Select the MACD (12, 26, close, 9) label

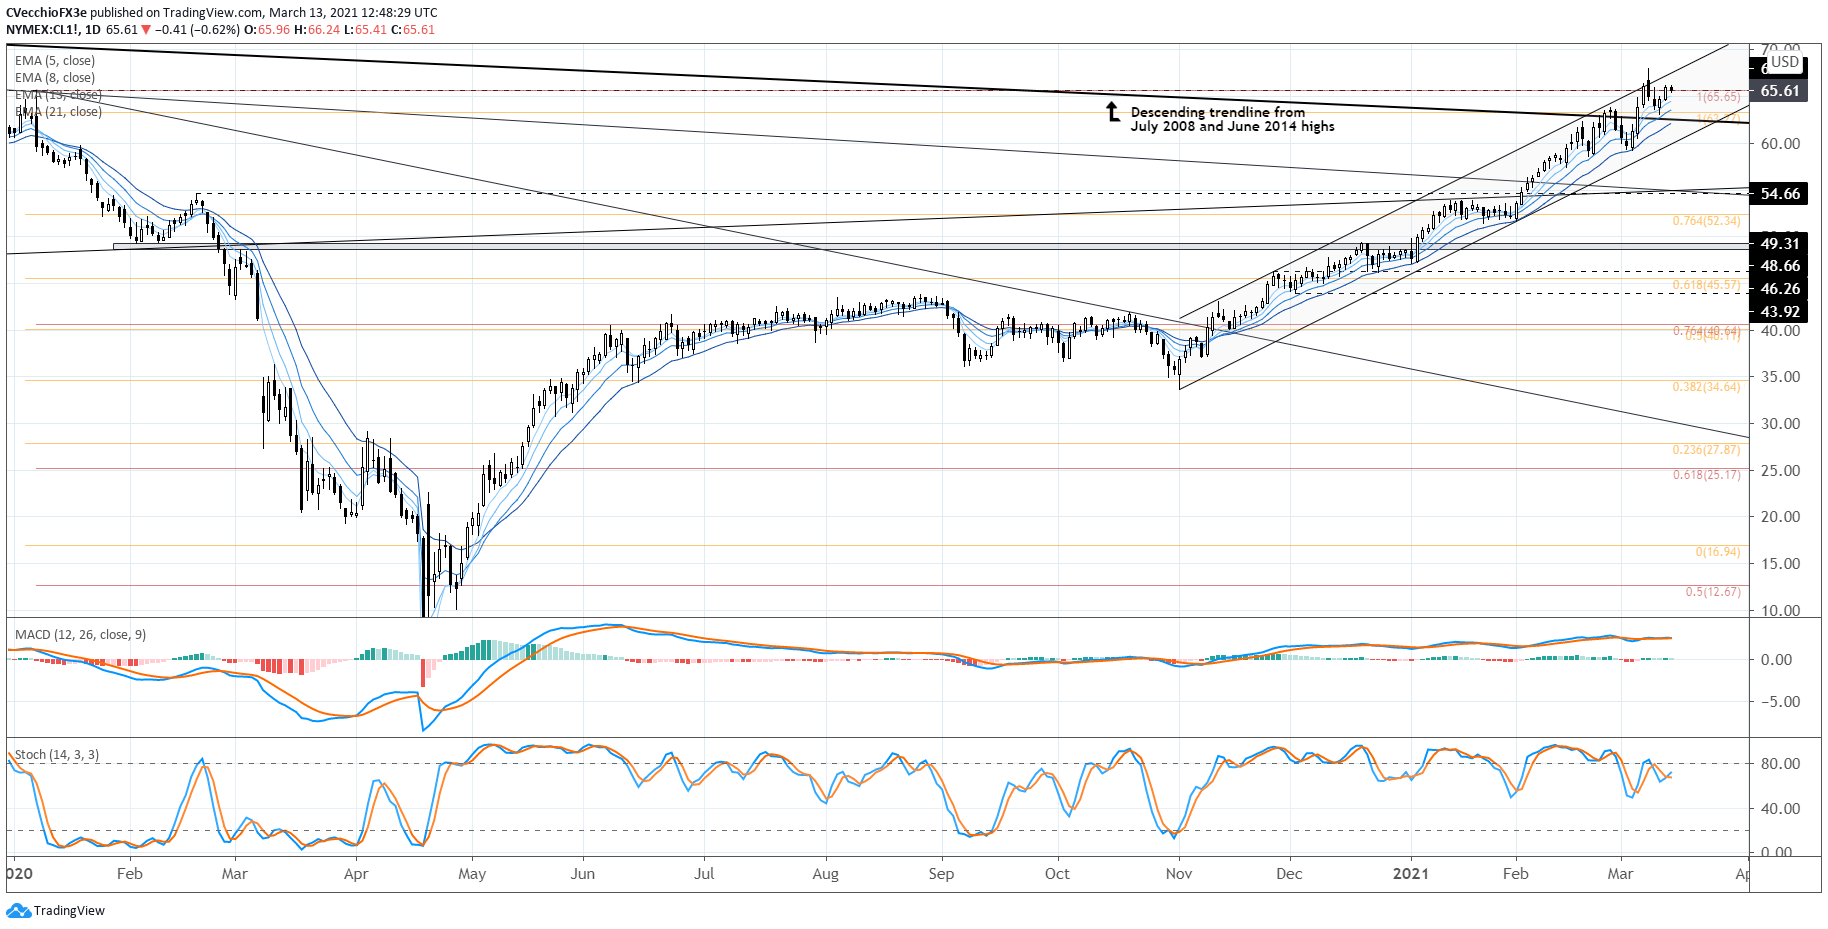[x=80, y=635]
